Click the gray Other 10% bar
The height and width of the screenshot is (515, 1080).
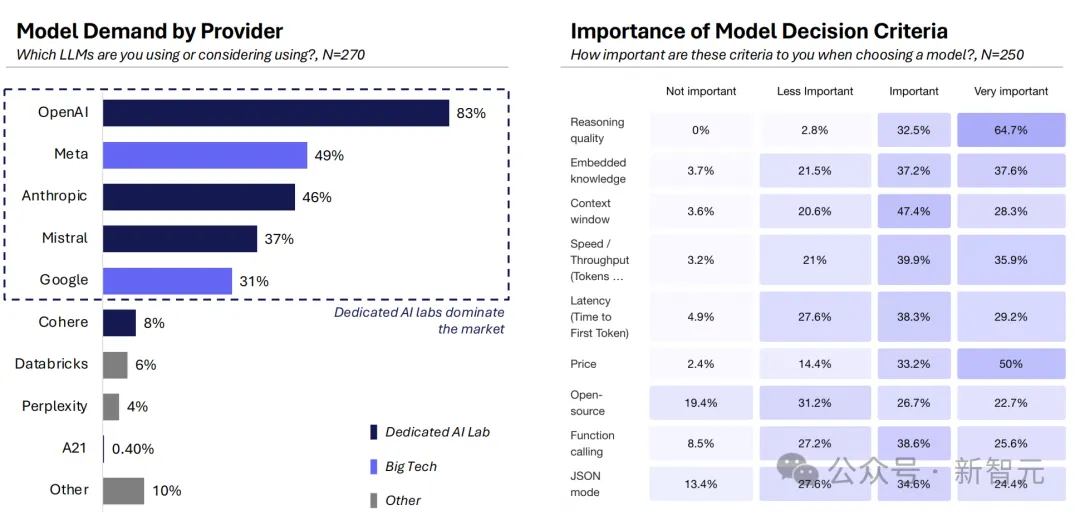[124, 491]
